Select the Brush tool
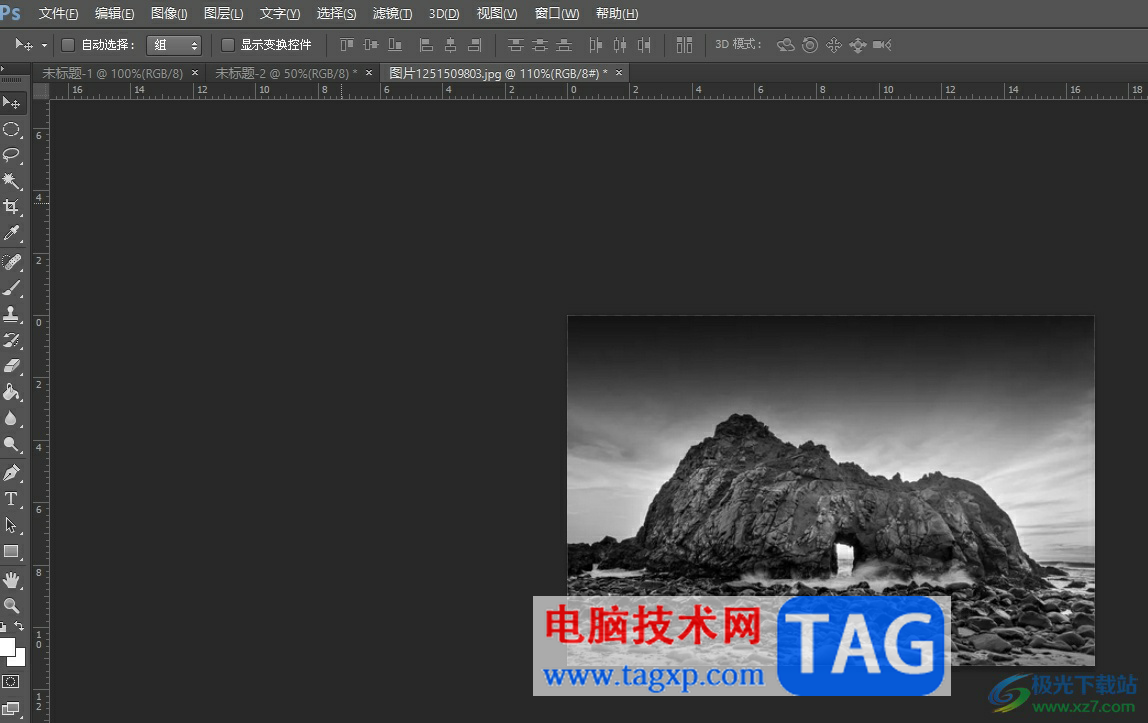This screenshot has width=1148, height=723. click(11, 288)
